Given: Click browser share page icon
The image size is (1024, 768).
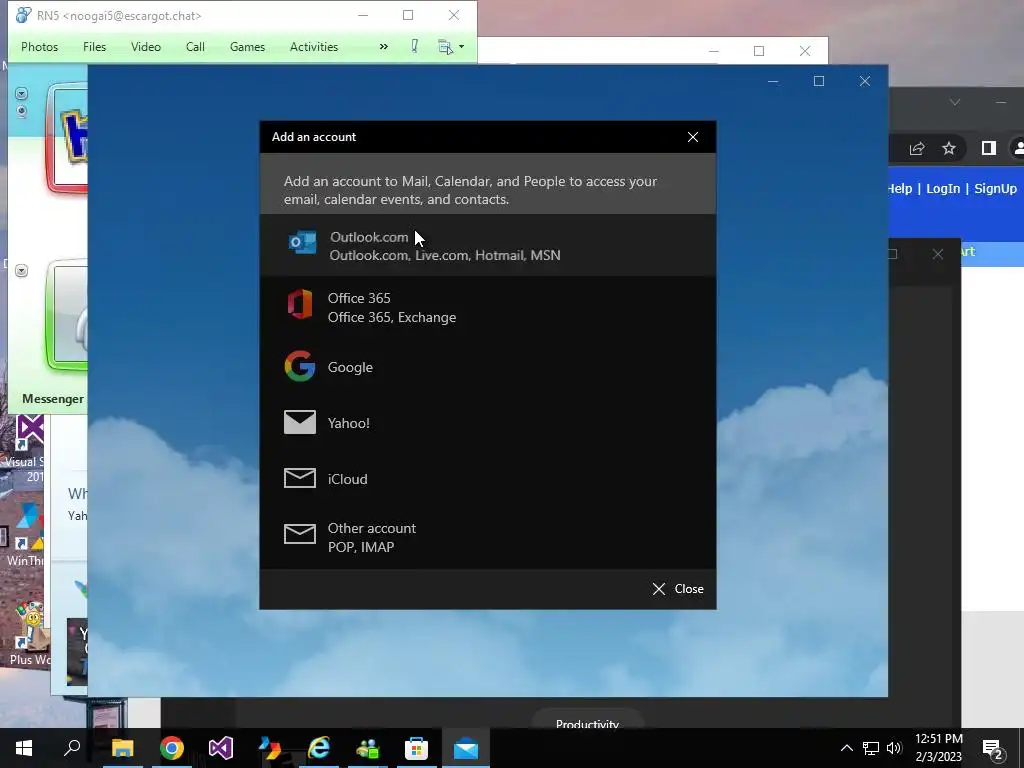Looking at the screenshot, I should pyautogui.click(x=917, y=149).
